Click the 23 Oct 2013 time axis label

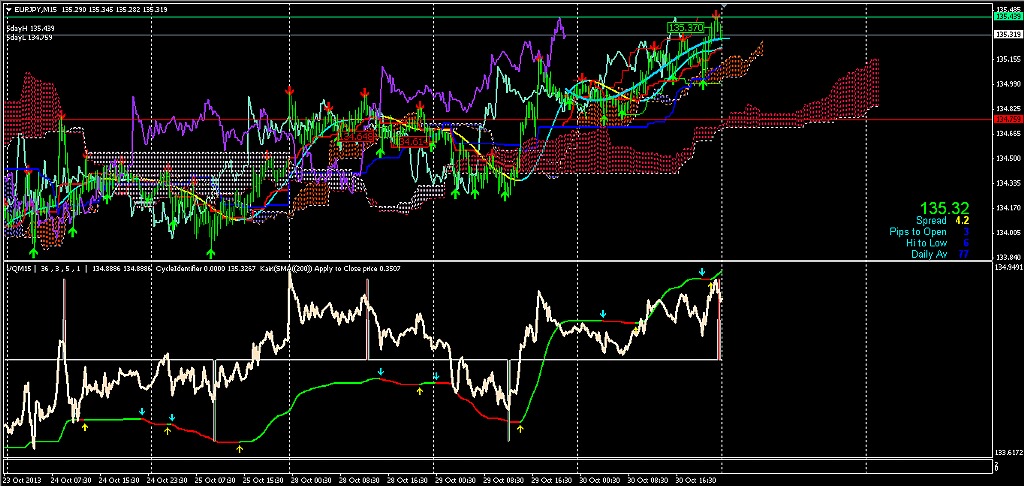22,479
